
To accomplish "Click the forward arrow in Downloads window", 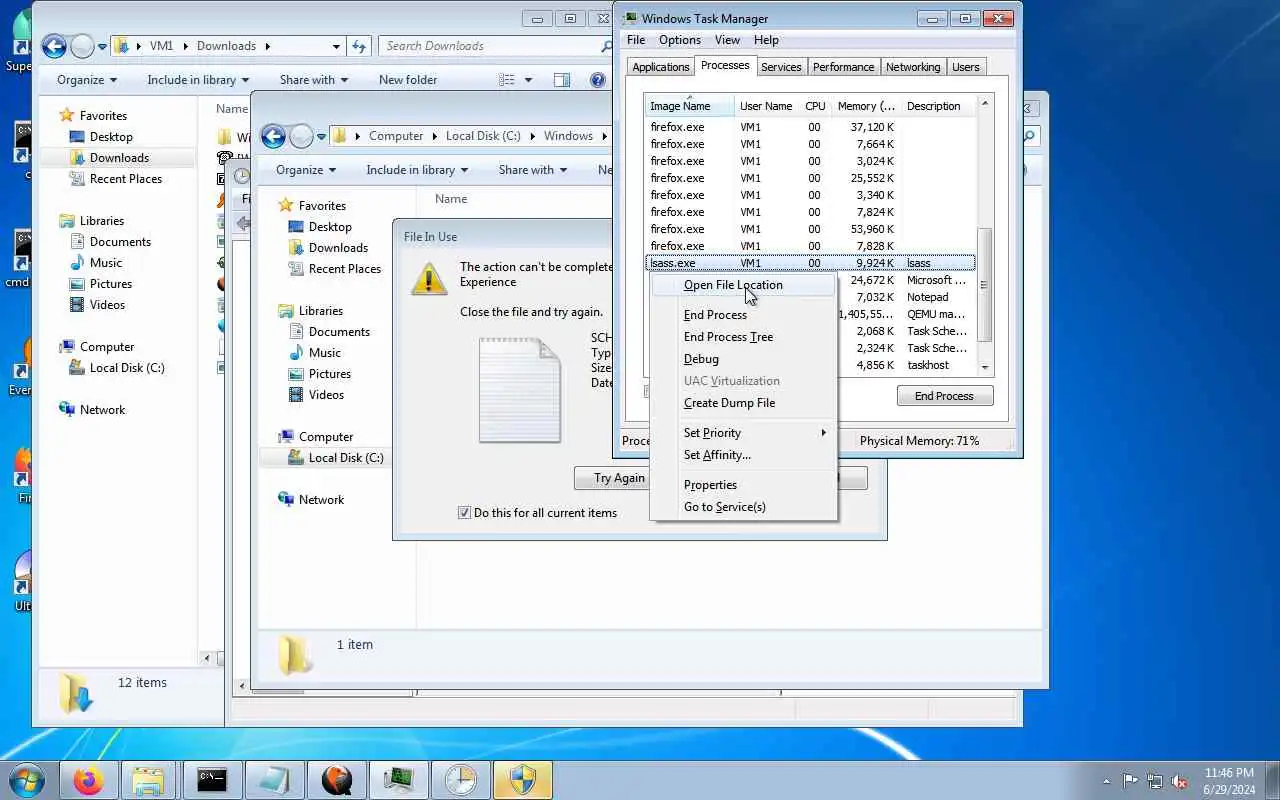I will click(82, 46).
